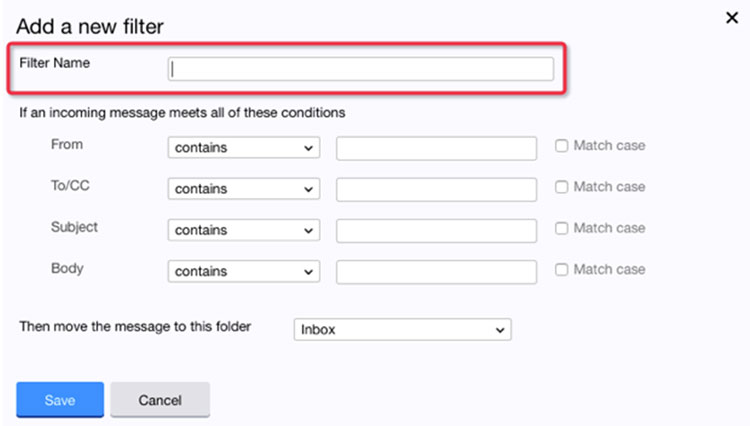Image resolution: width=750 pixels, height=426 pixels.
Task: Open the From condition dropdown
Action: [243, 148]
